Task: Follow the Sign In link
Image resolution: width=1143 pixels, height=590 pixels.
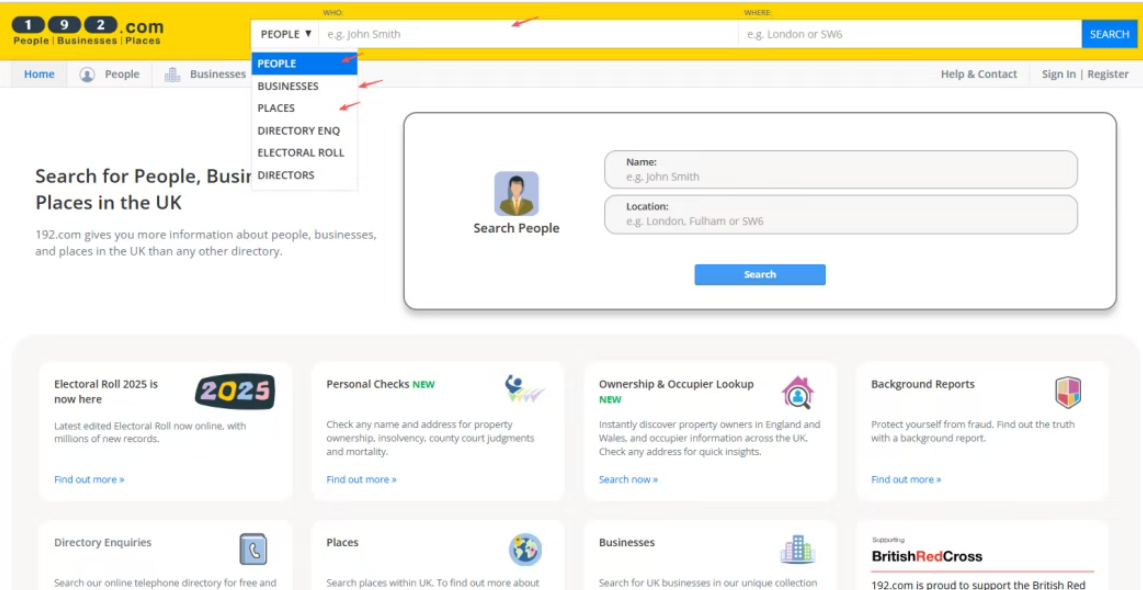Action: pyautogui.click(x=1058, y=74)
